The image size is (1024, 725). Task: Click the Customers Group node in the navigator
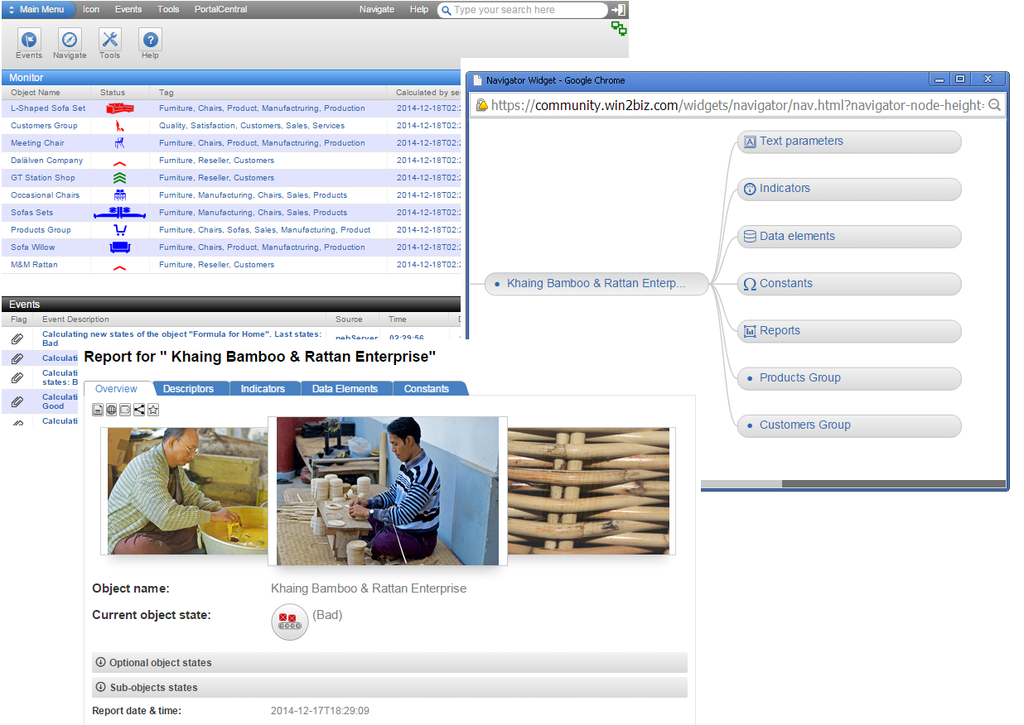coord(848,425)
